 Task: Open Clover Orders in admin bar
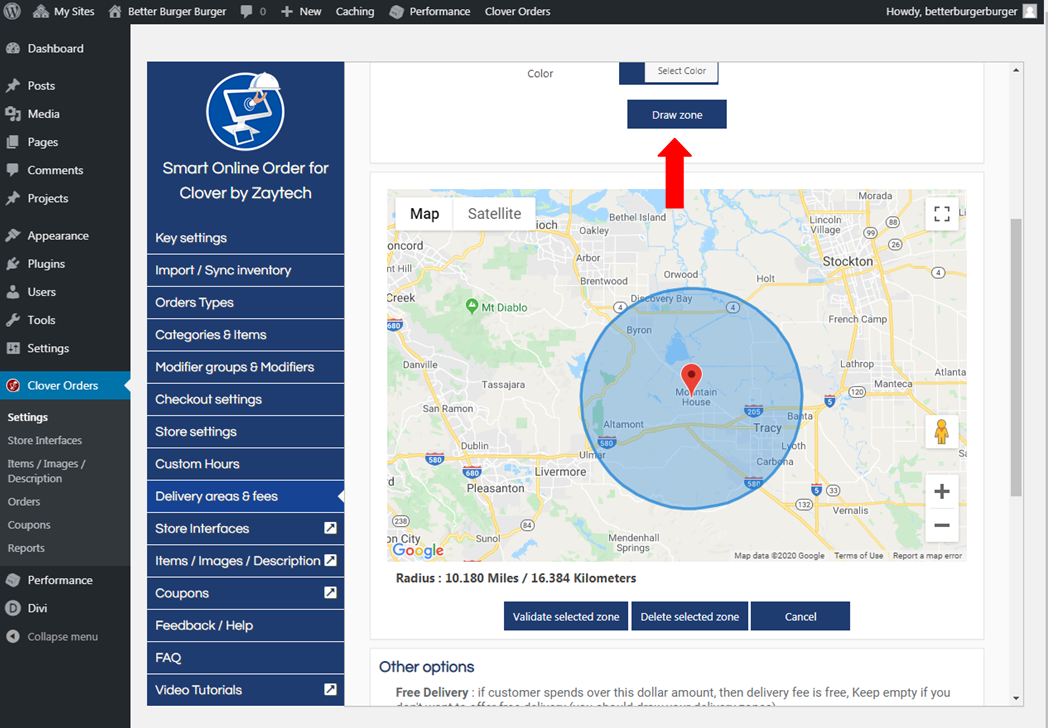tap(517, 11)
